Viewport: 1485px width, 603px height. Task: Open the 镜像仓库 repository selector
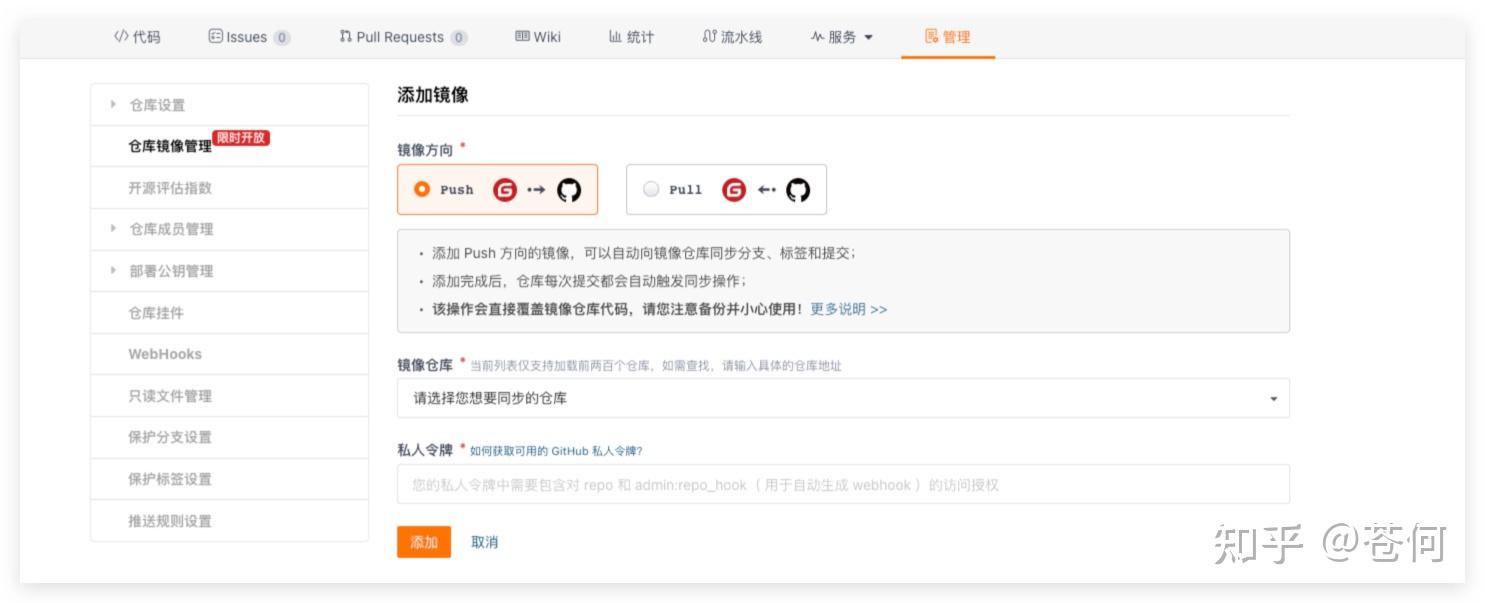click(x=843, y=398)
